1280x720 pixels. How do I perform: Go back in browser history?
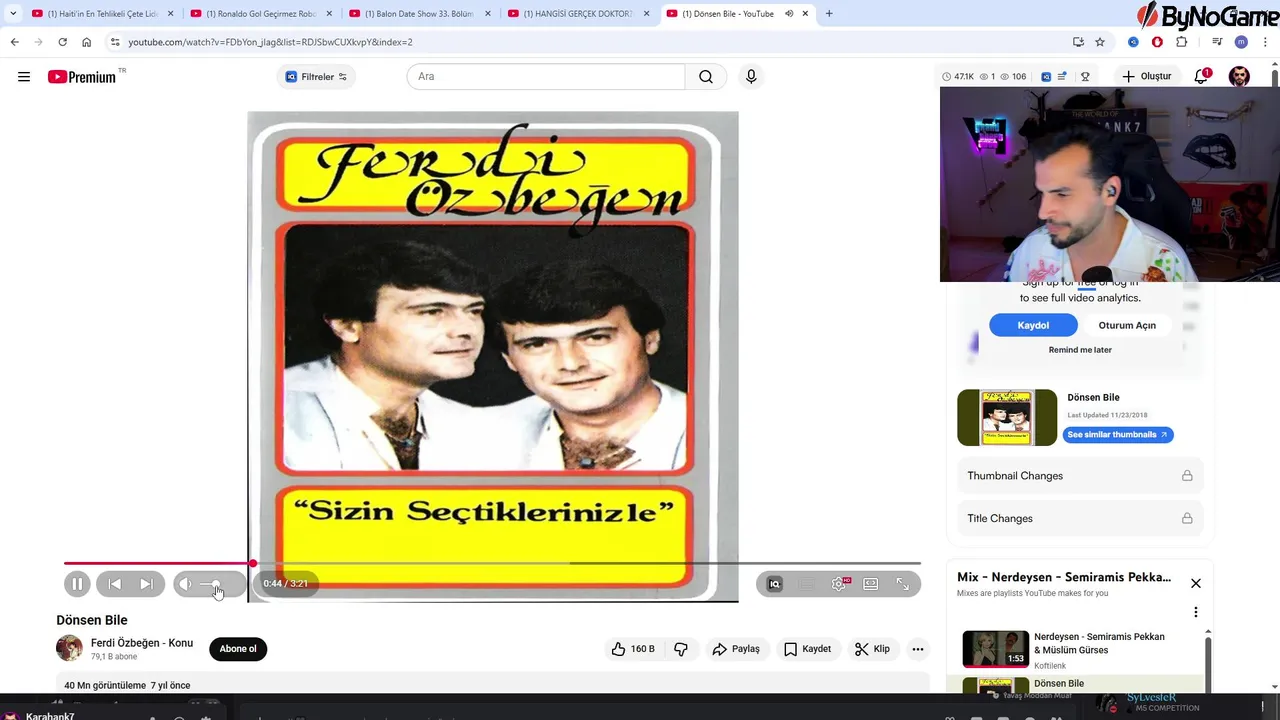click(x=14, y=42)
